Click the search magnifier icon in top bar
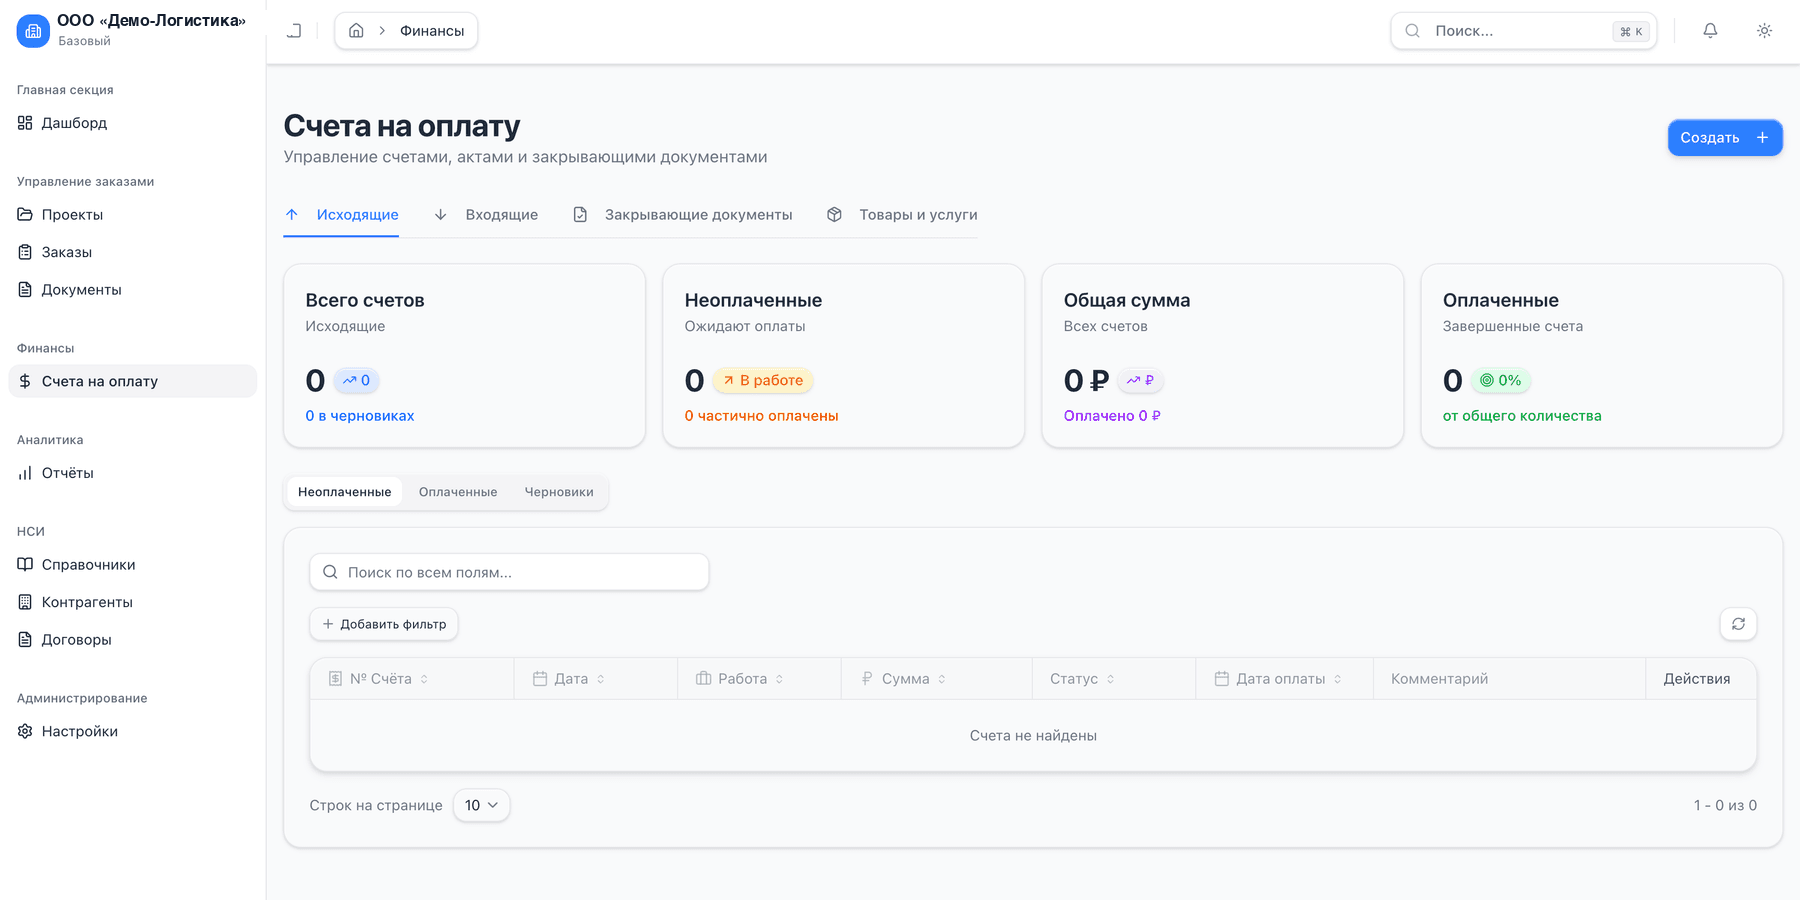 1412,31
